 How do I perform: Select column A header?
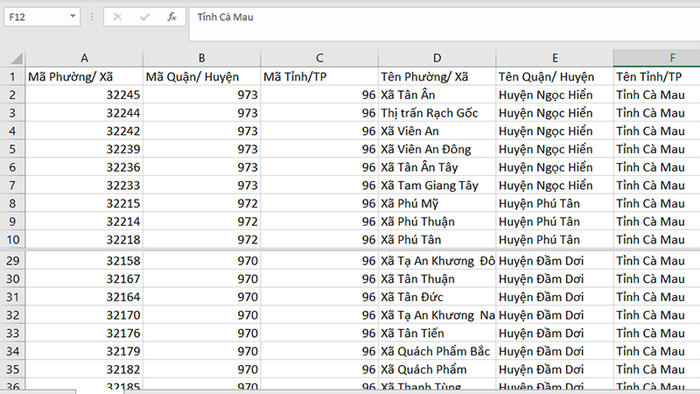coord(84,58)
